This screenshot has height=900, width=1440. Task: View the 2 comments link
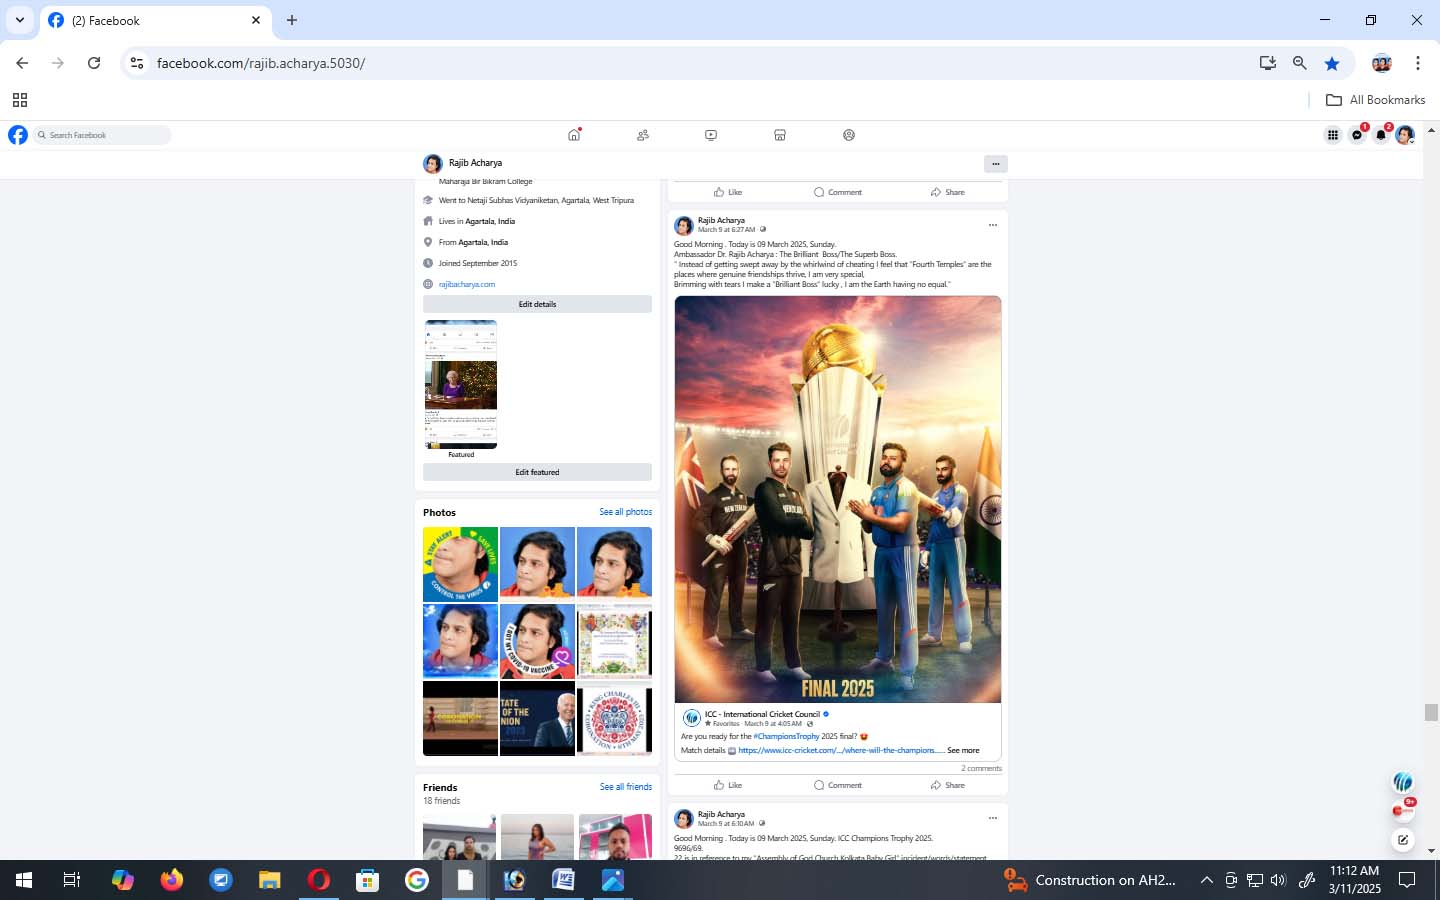tap(981, 768)
